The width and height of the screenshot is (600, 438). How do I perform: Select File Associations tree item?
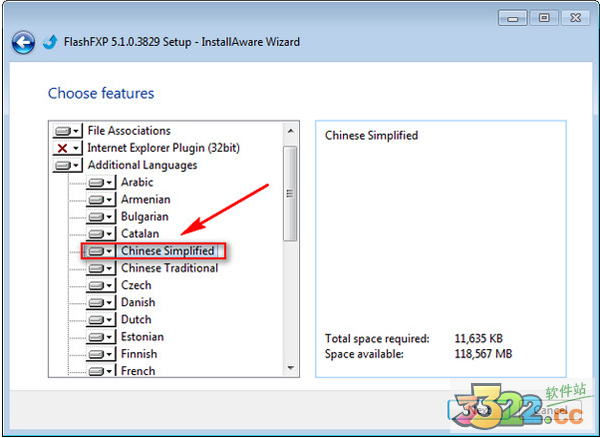pos(129,131)
